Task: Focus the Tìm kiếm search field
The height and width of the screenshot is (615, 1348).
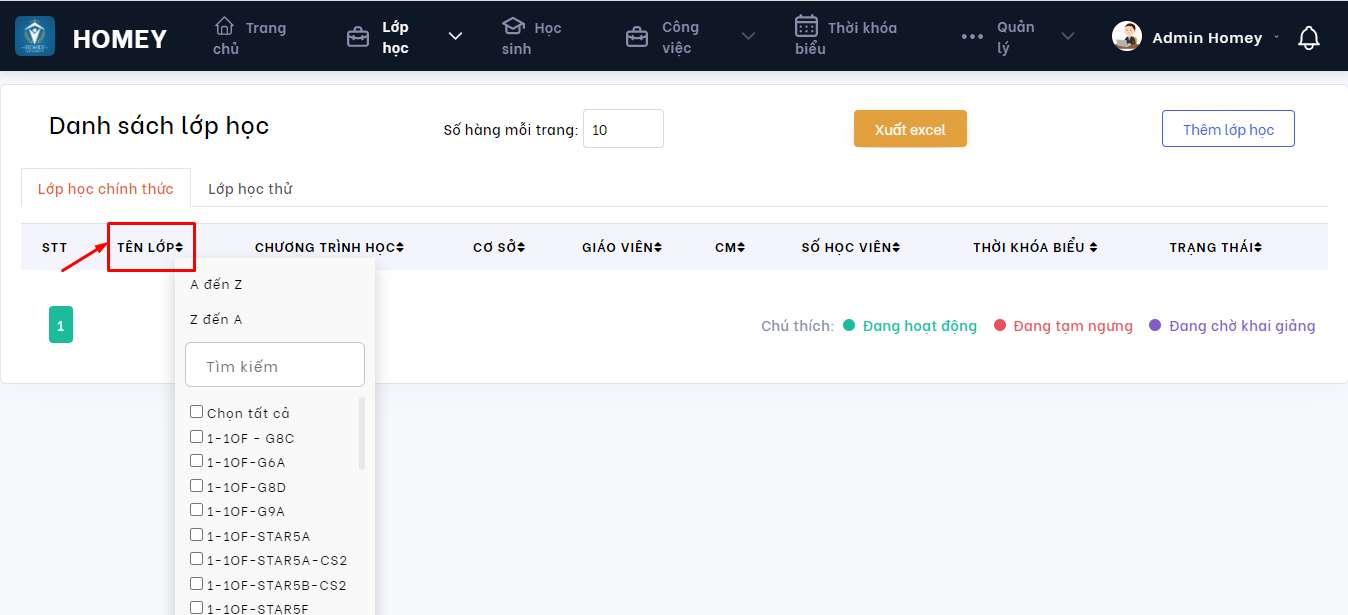Action: (x=275, y=366)
